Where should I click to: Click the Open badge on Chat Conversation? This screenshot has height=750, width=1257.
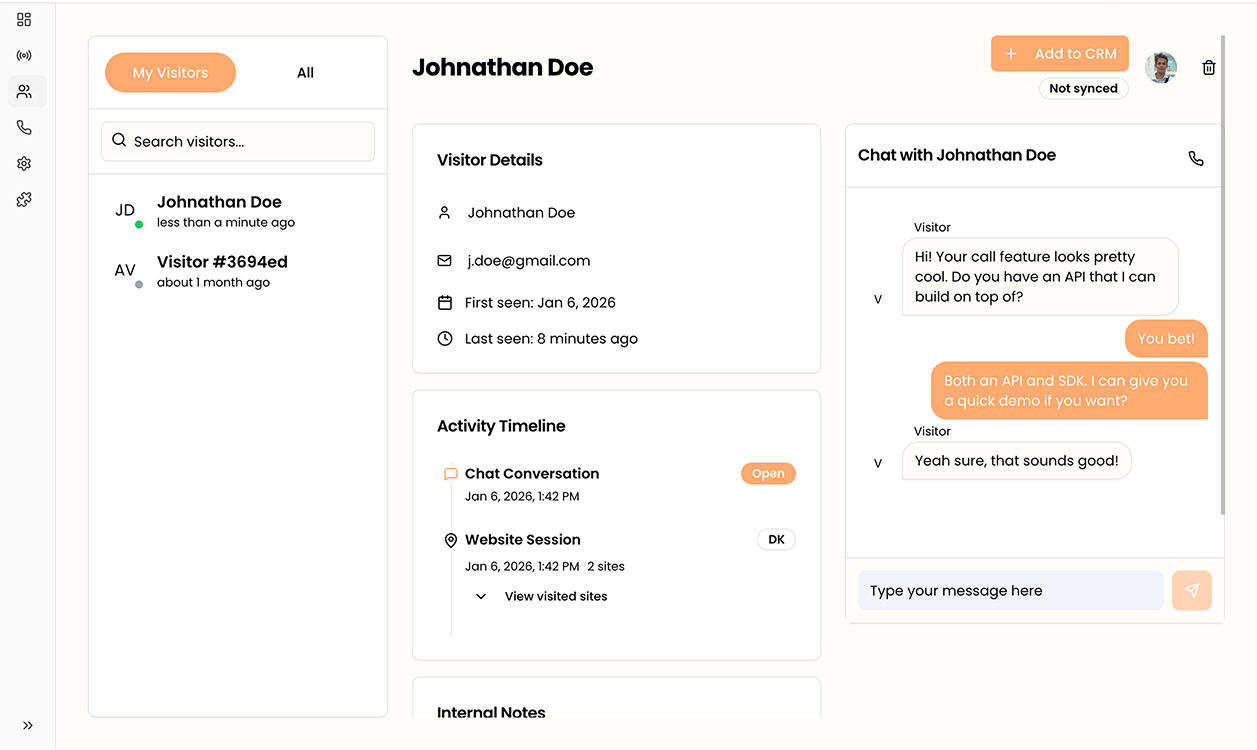coord(768,473)
